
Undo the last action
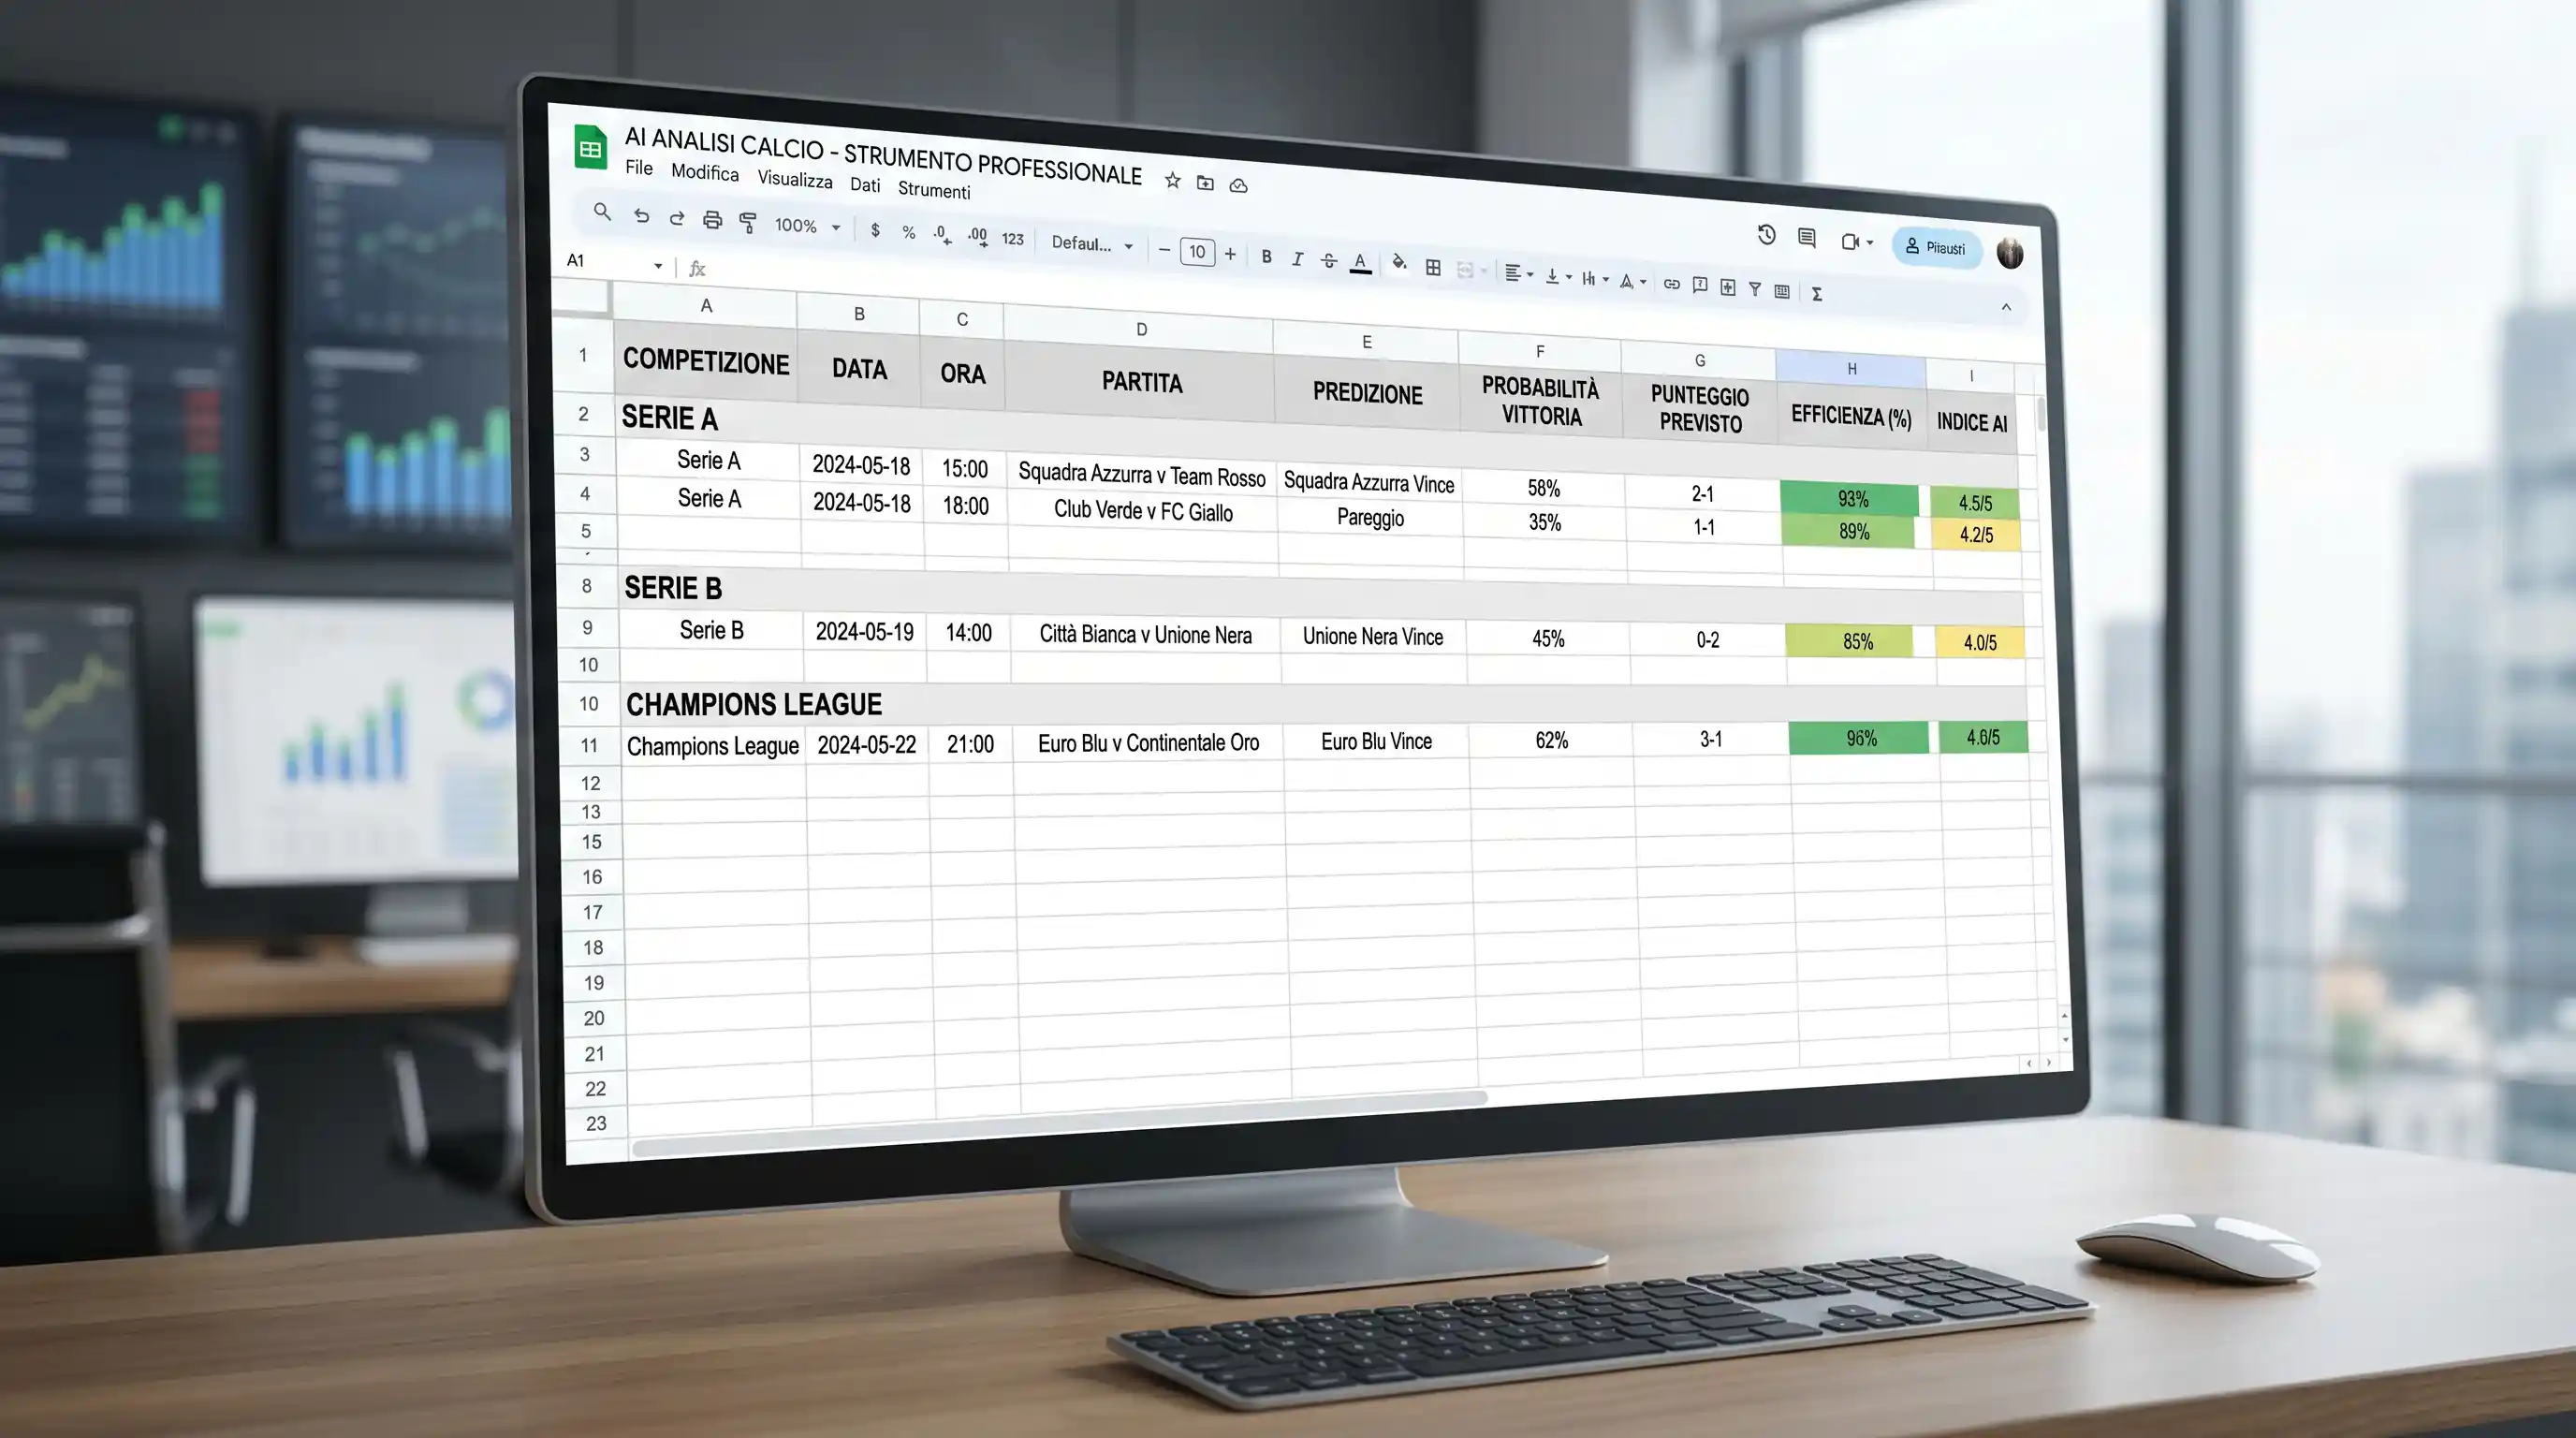pos(641,216)
